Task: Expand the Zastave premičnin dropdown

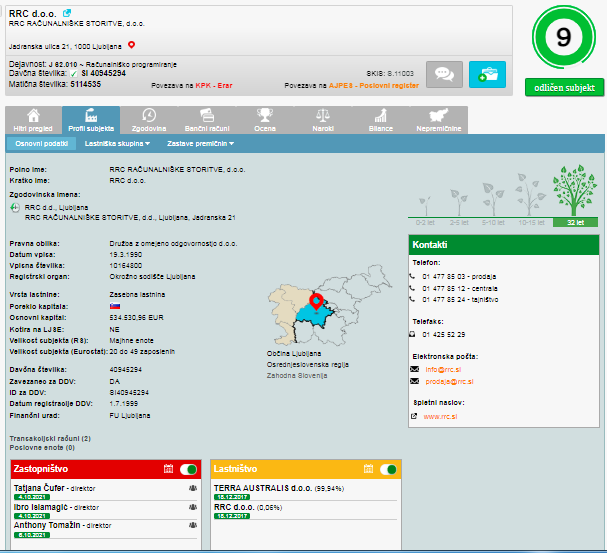Action: [201, 144]
